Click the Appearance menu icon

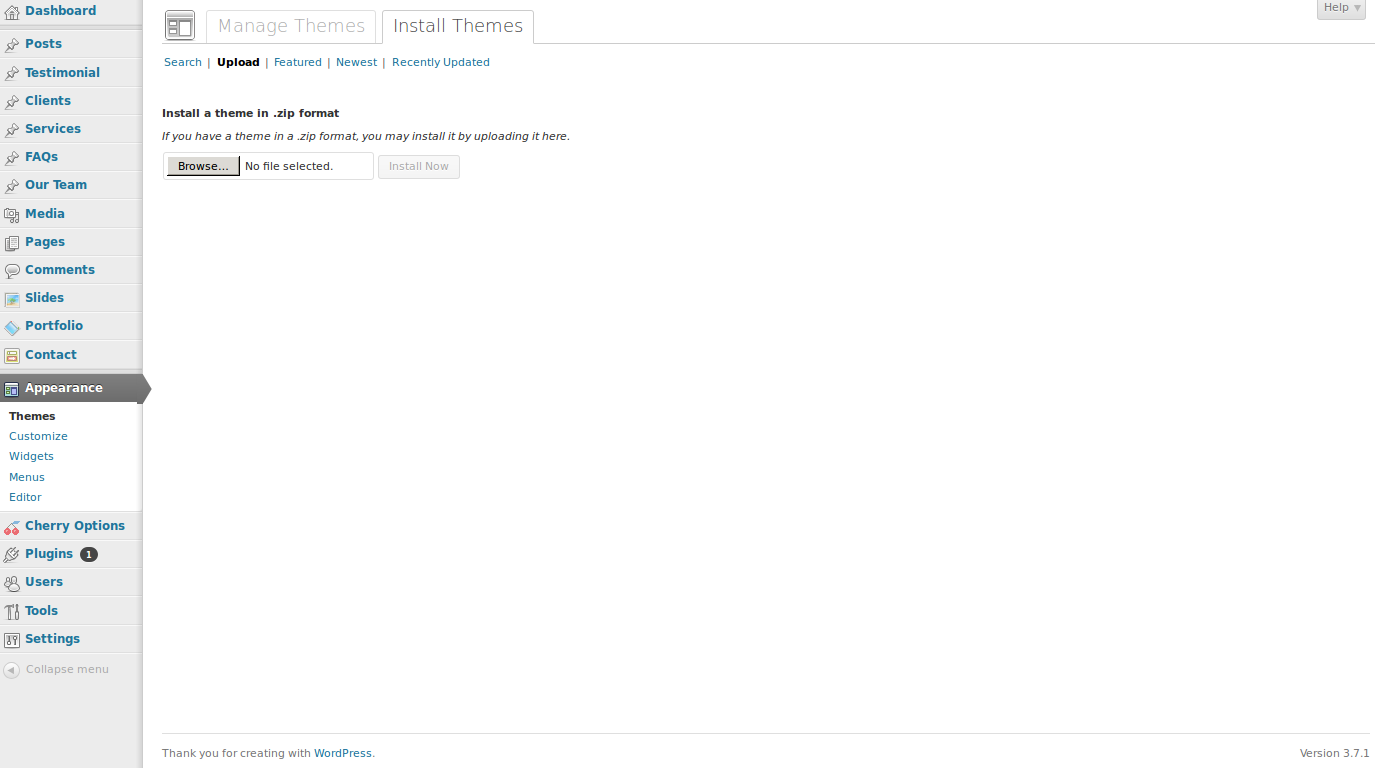click(x=12, y=388)
